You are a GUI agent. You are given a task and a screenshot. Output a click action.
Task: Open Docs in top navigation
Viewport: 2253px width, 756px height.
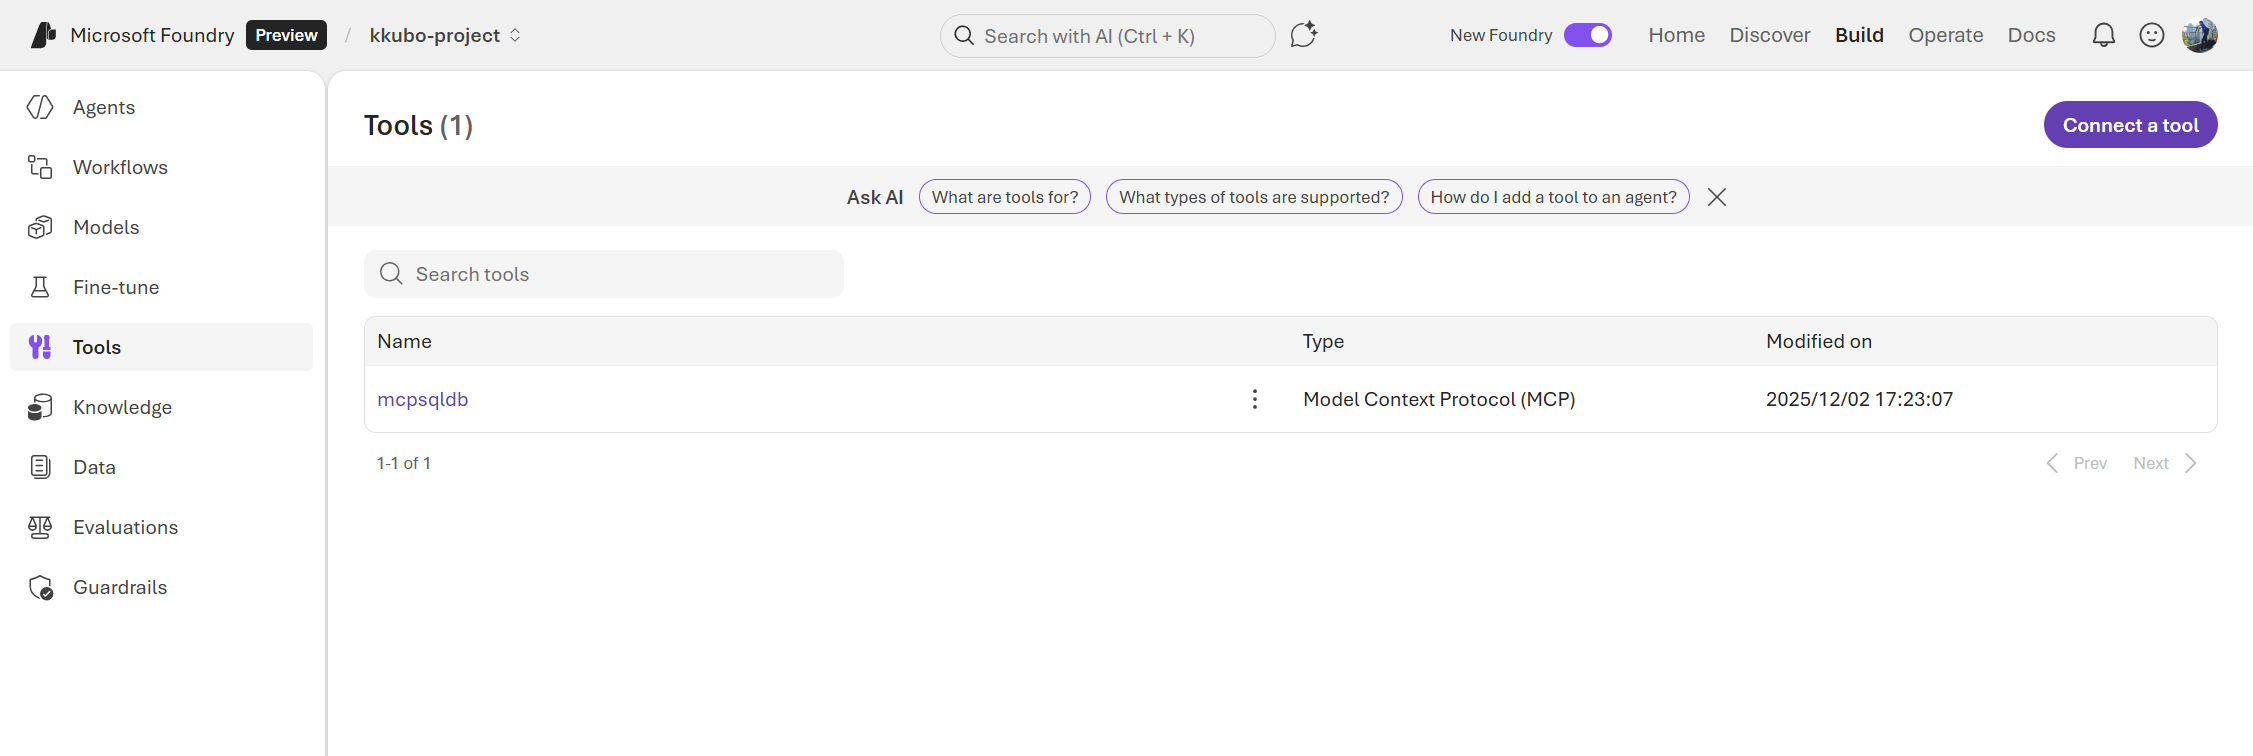(x=2032, y=35)
